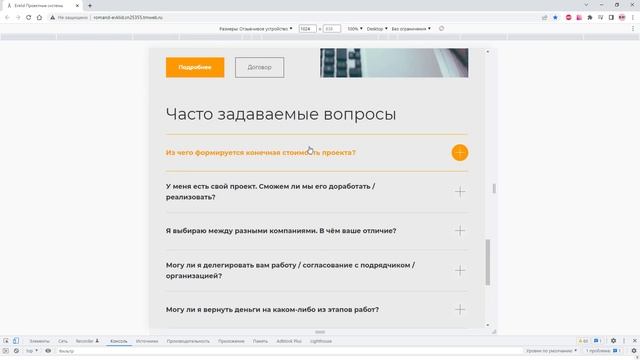This screenshot has width=640, height=360.
Task: Open the Desktop device type dropdown
Action: (x=377, y=29)
